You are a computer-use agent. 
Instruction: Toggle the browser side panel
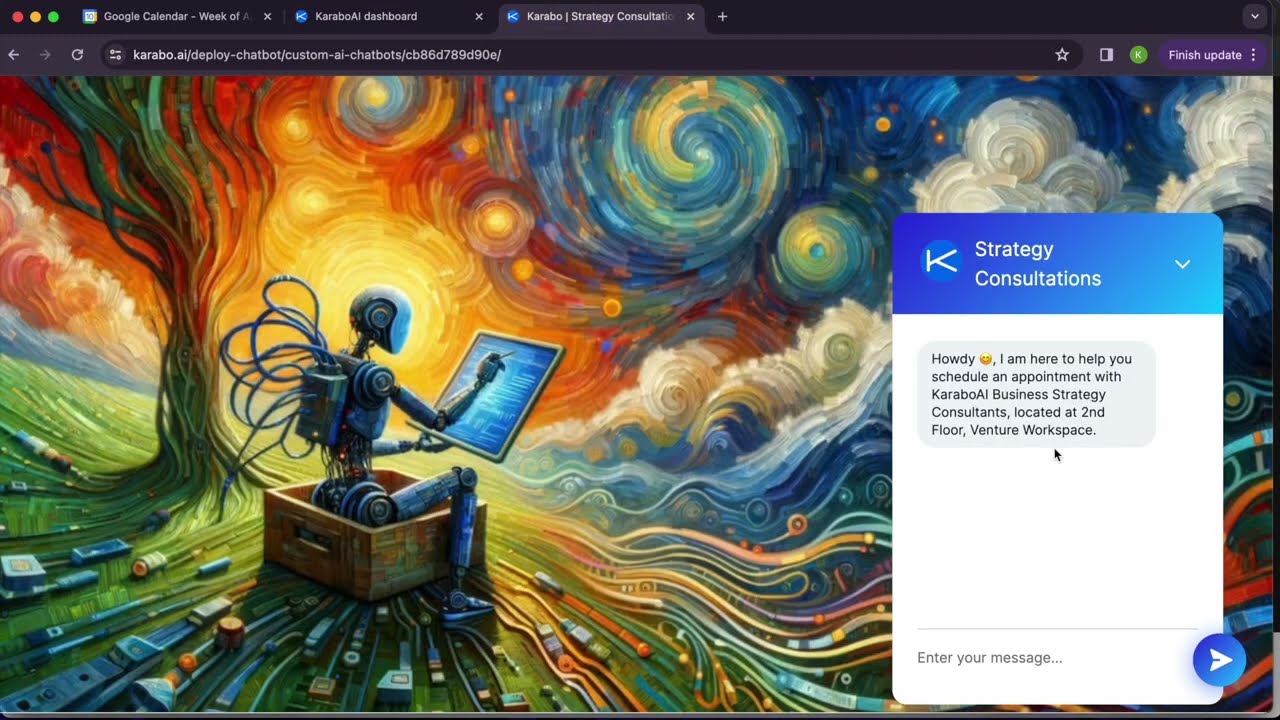[1106, 55]
